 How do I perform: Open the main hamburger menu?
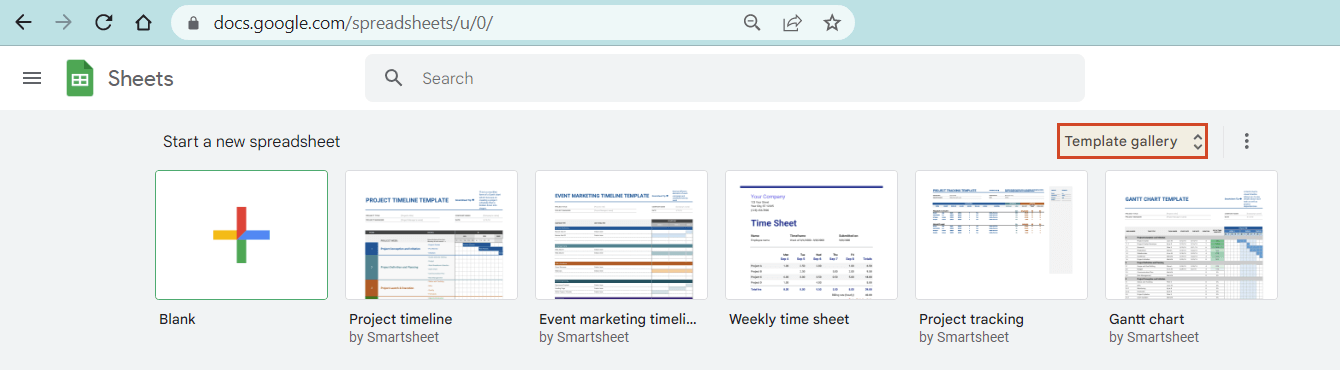point(32,78)
